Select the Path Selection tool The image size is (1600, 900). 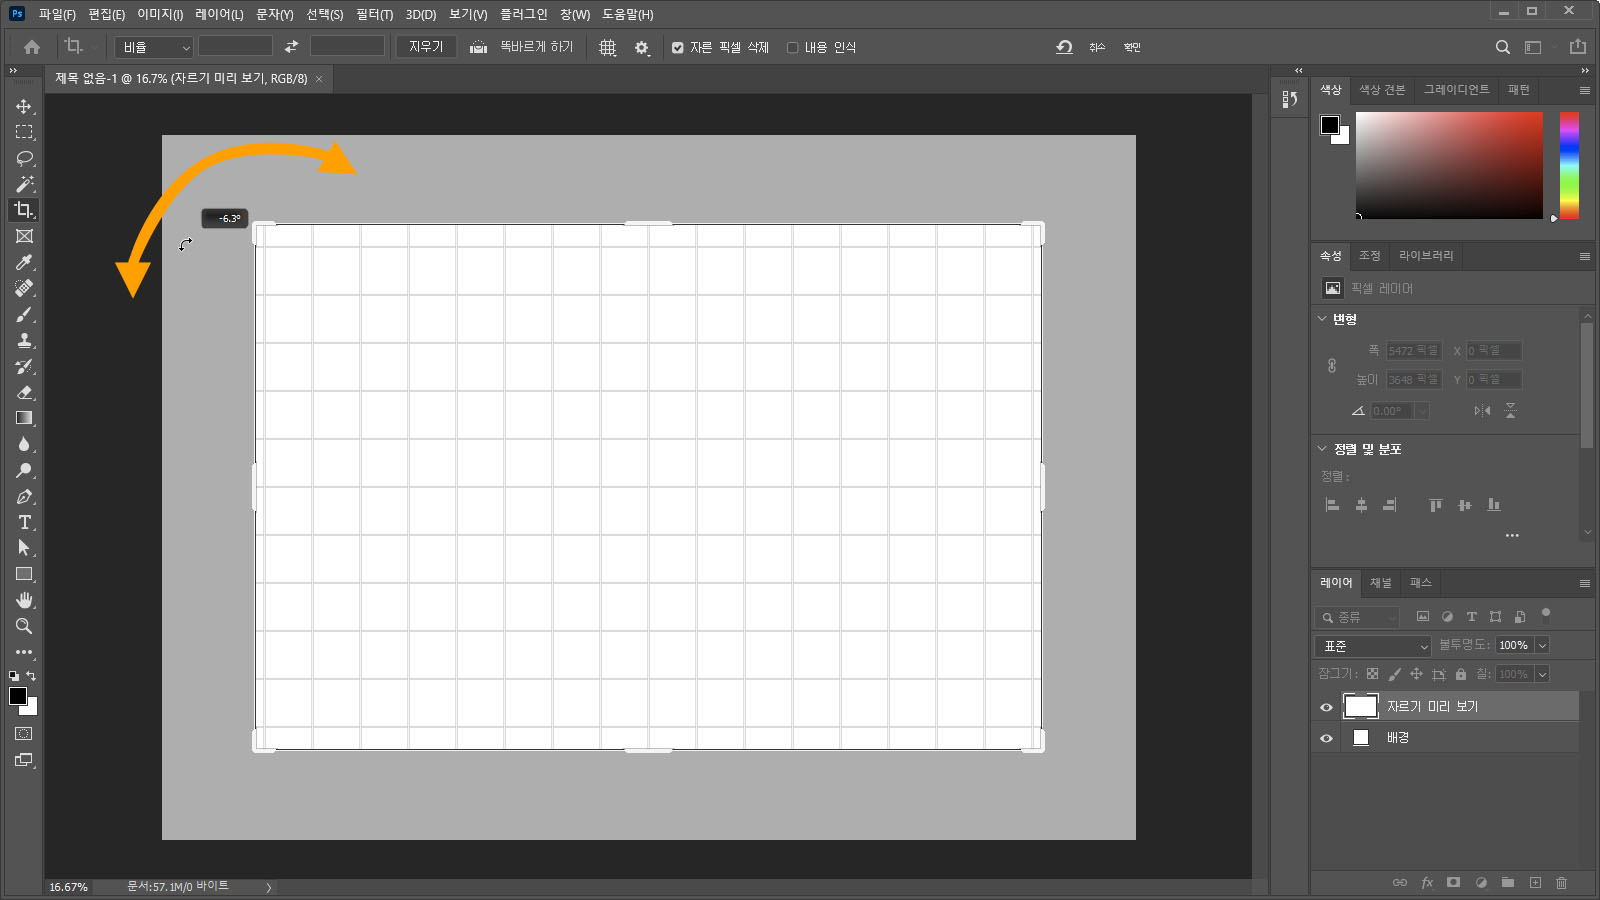point(24,548)
